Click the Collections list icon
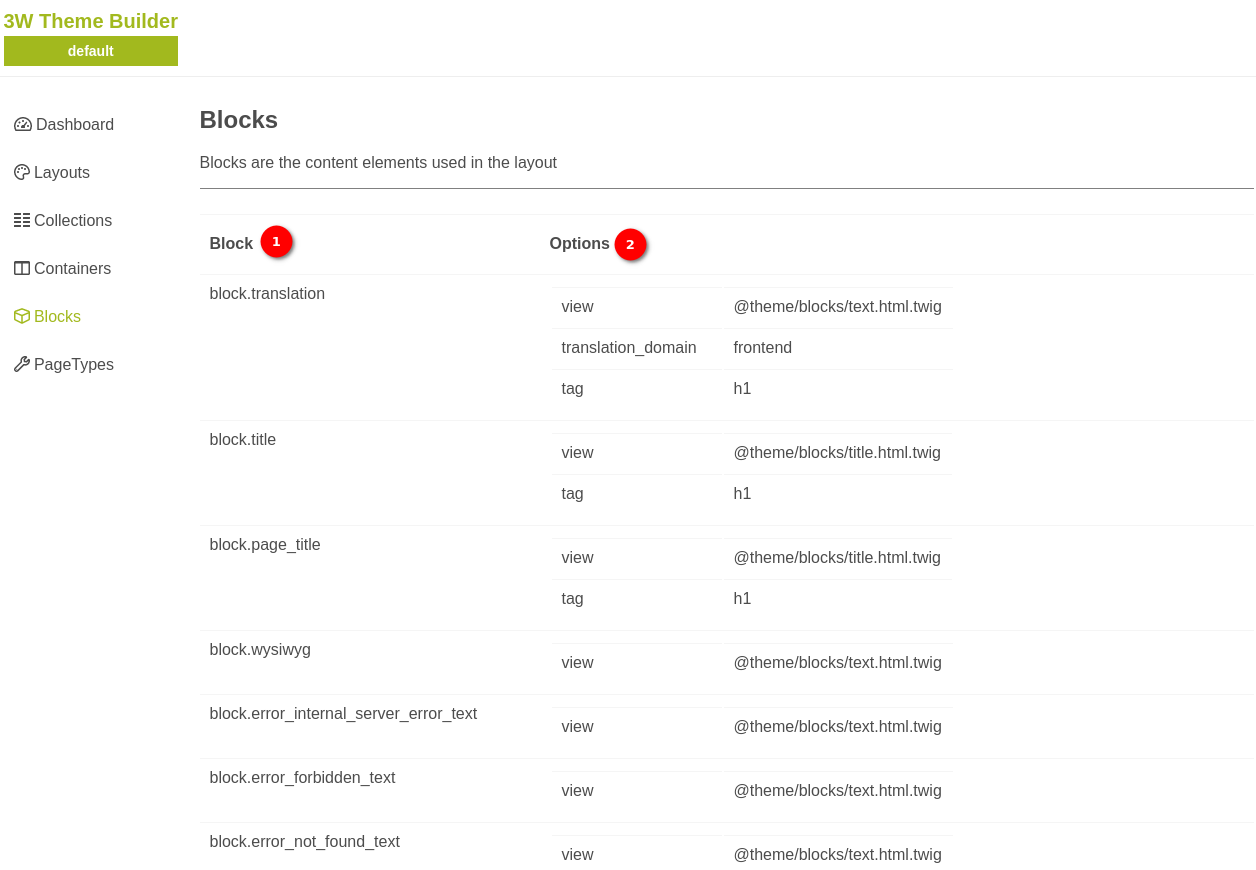The width and height of the screenshot is (1256, 870). point(22,221)
